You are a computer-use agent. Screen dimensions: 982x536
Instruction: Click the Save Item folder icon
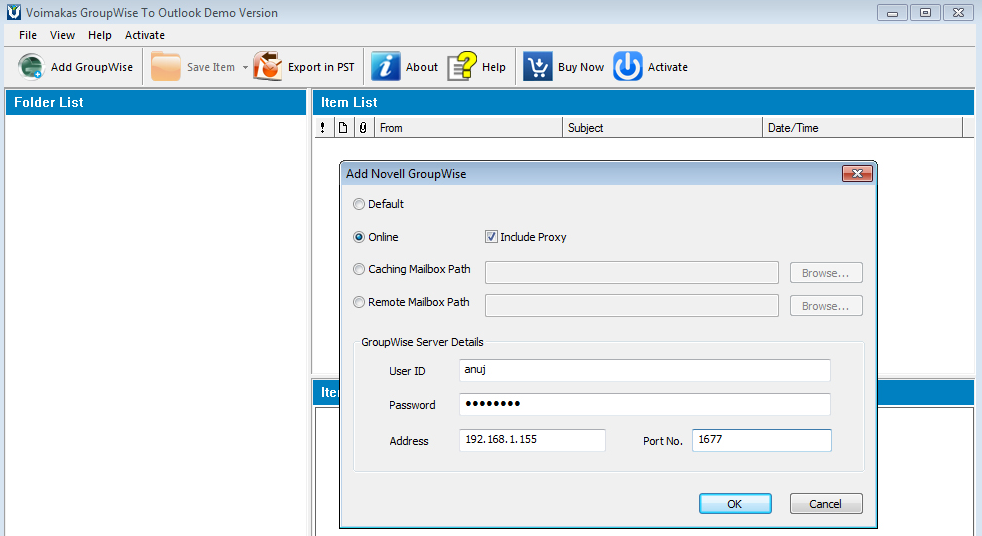165,66
